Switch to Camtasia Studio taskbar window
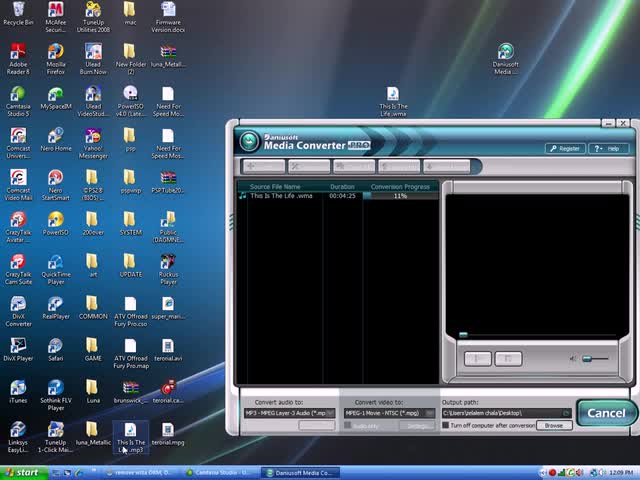 point(219,473)
